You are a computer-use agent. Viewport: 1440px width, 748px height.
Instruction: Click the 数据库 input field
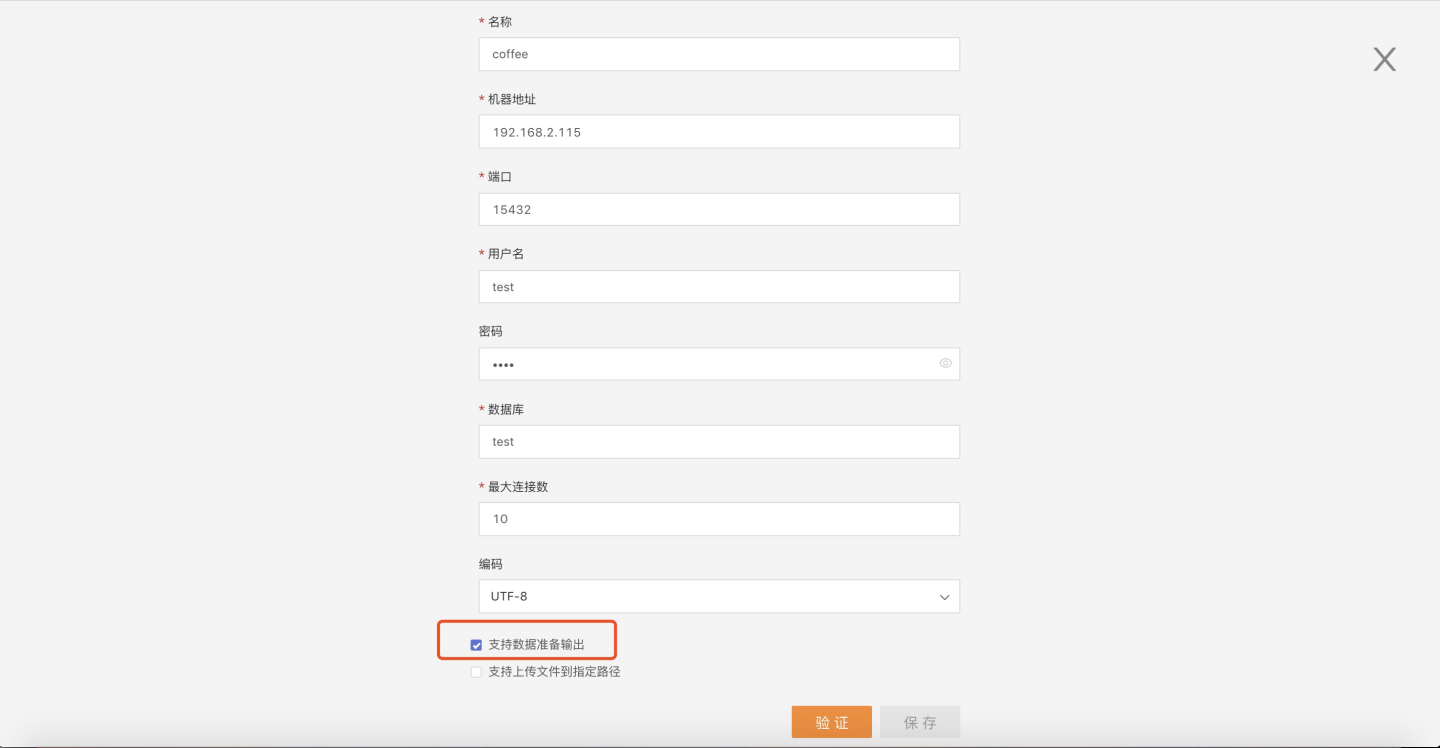tap(718, 442)
